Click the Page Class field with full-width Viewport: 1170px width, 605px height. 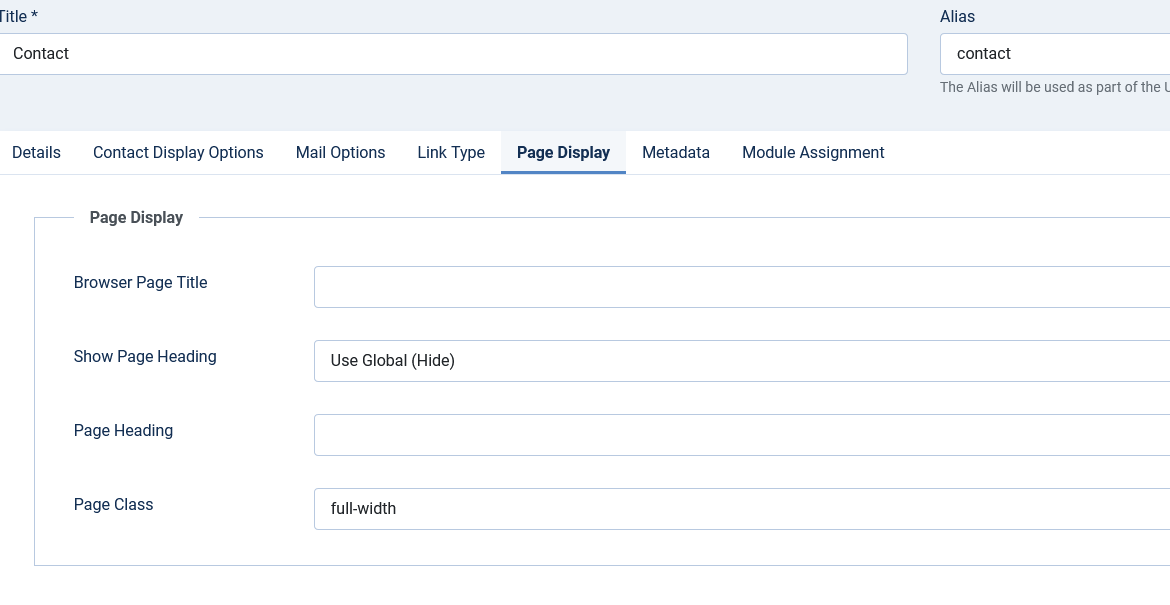740,509
